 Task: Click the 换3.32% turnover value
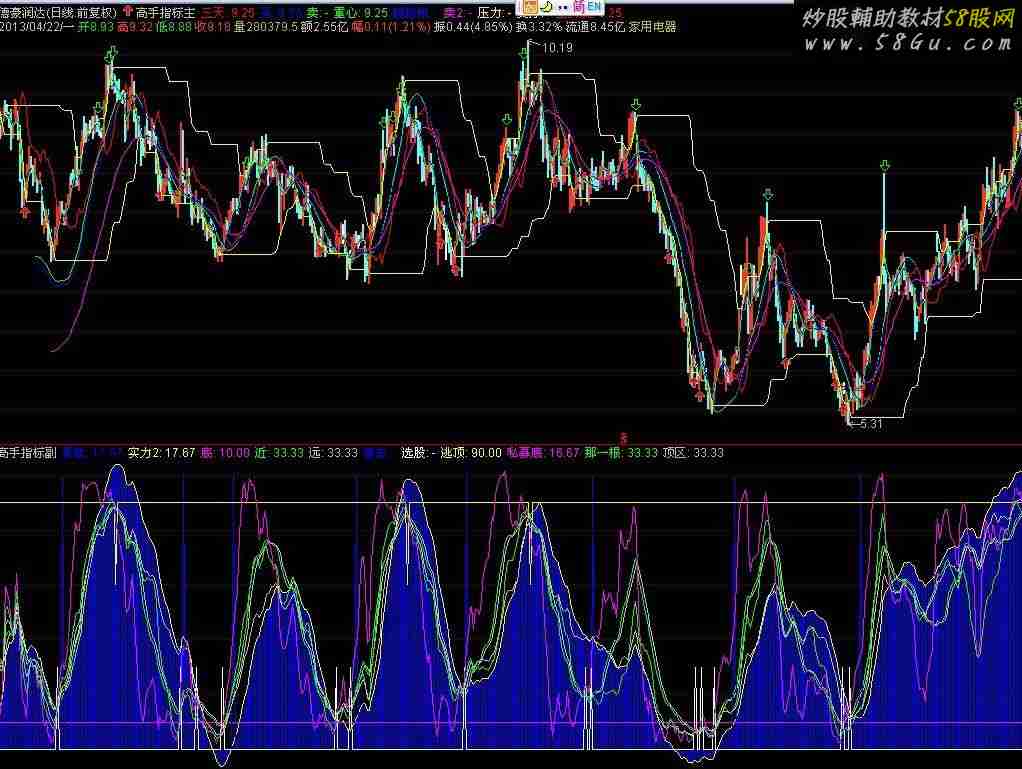(538, 27)
